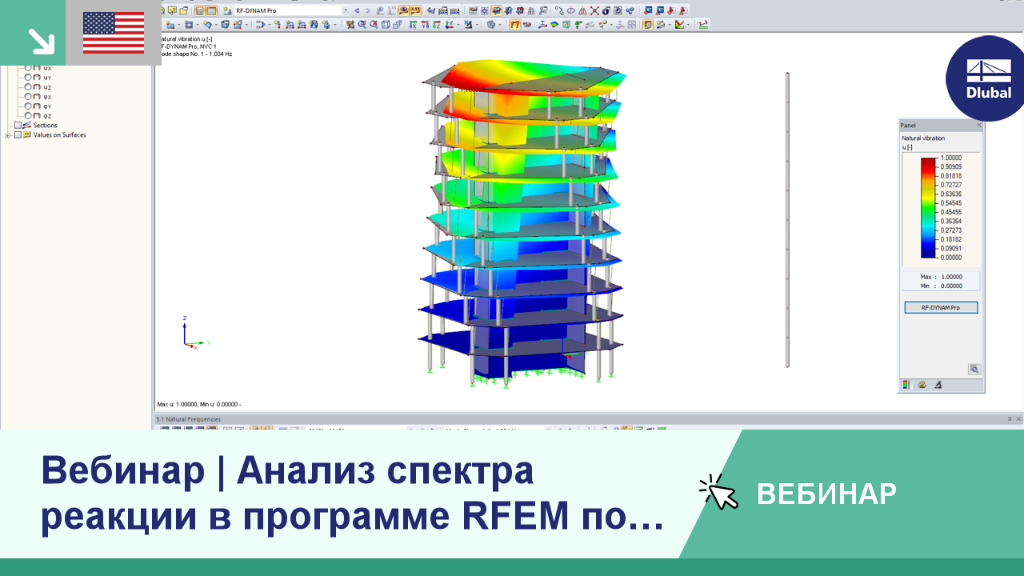
Task: Open the microscope filter tab icon
Action: 938,385
